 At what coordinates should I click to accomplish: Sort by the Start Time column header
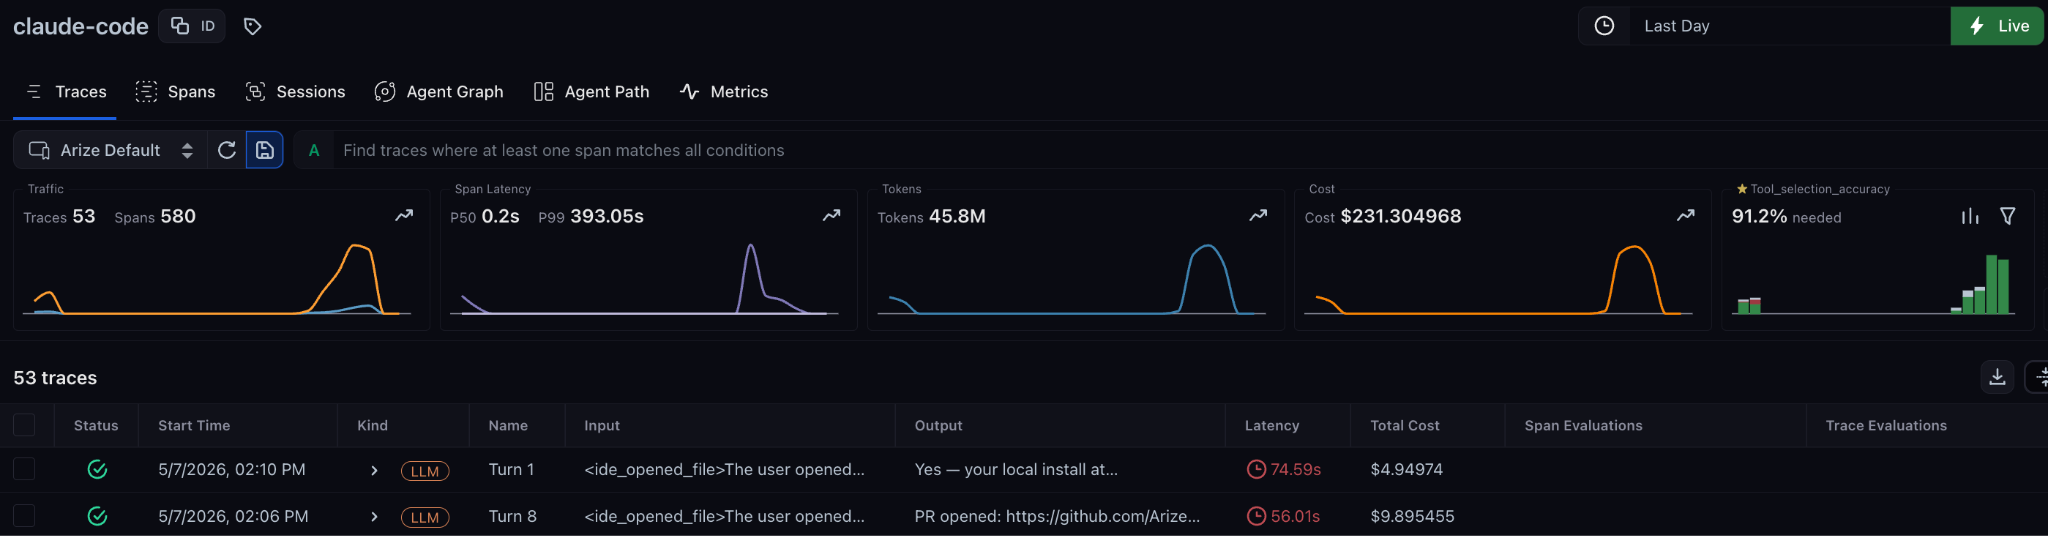coord(194,425)
